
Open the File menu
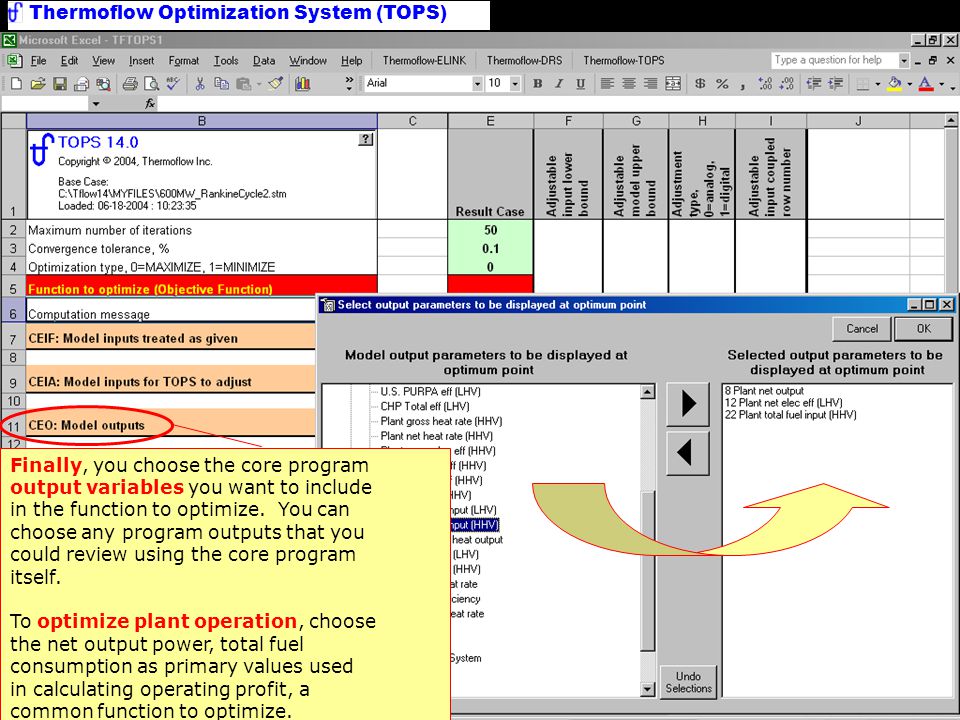pos(38,61)
